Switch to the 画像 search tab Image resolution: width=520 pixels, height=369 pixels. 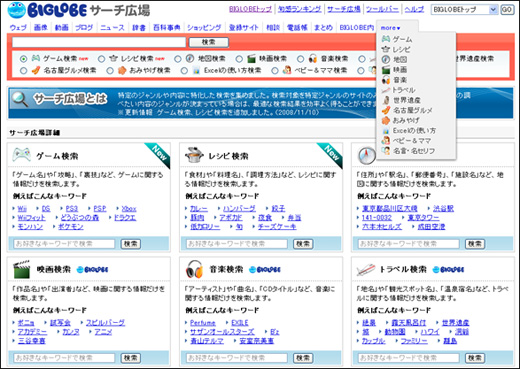[41, 28]
